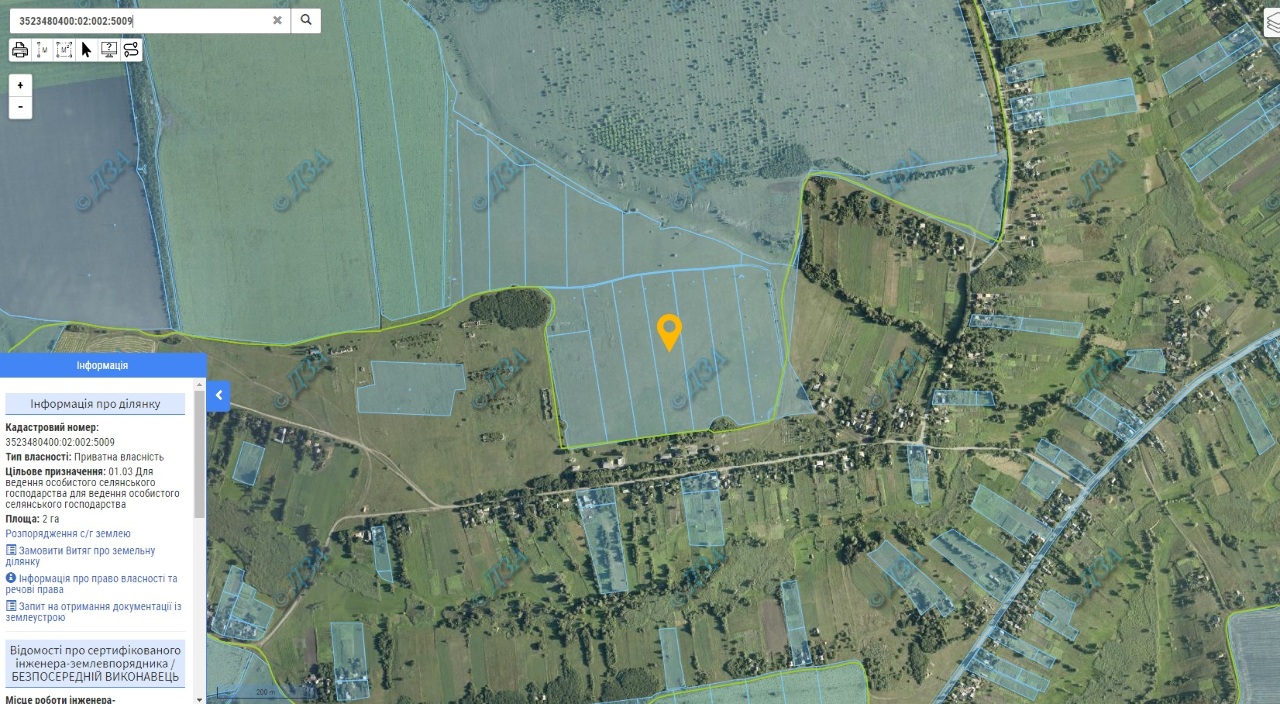The width and height of the screenshot is (1280, 704).
Task: Open Запит на отримання документації link
Action: (x=94, y=611)
